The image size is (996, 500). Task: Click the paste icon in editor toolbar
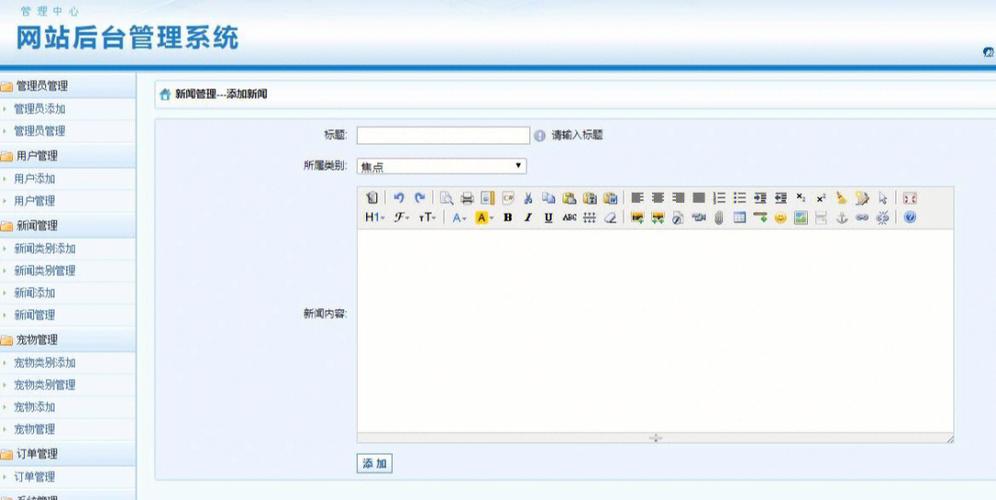(x=569, y=198)
